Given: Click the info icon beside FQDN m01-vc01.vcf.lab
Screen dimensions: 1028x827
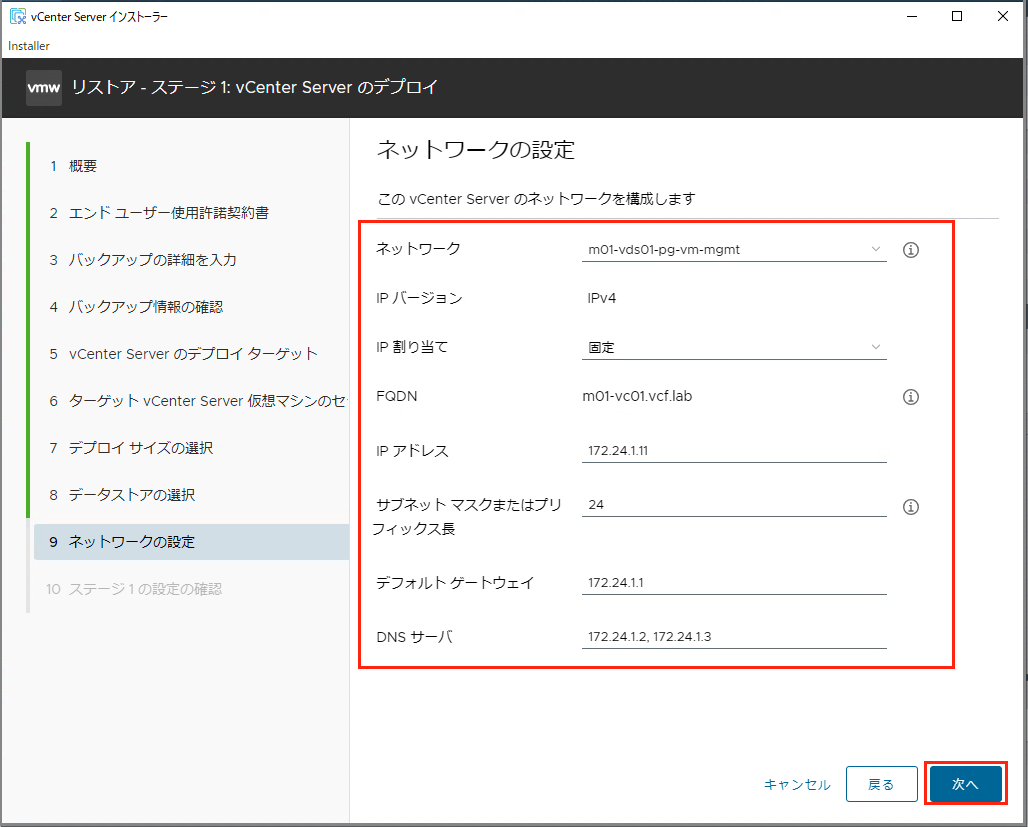Looking at the screenshot, I should 911,397.
